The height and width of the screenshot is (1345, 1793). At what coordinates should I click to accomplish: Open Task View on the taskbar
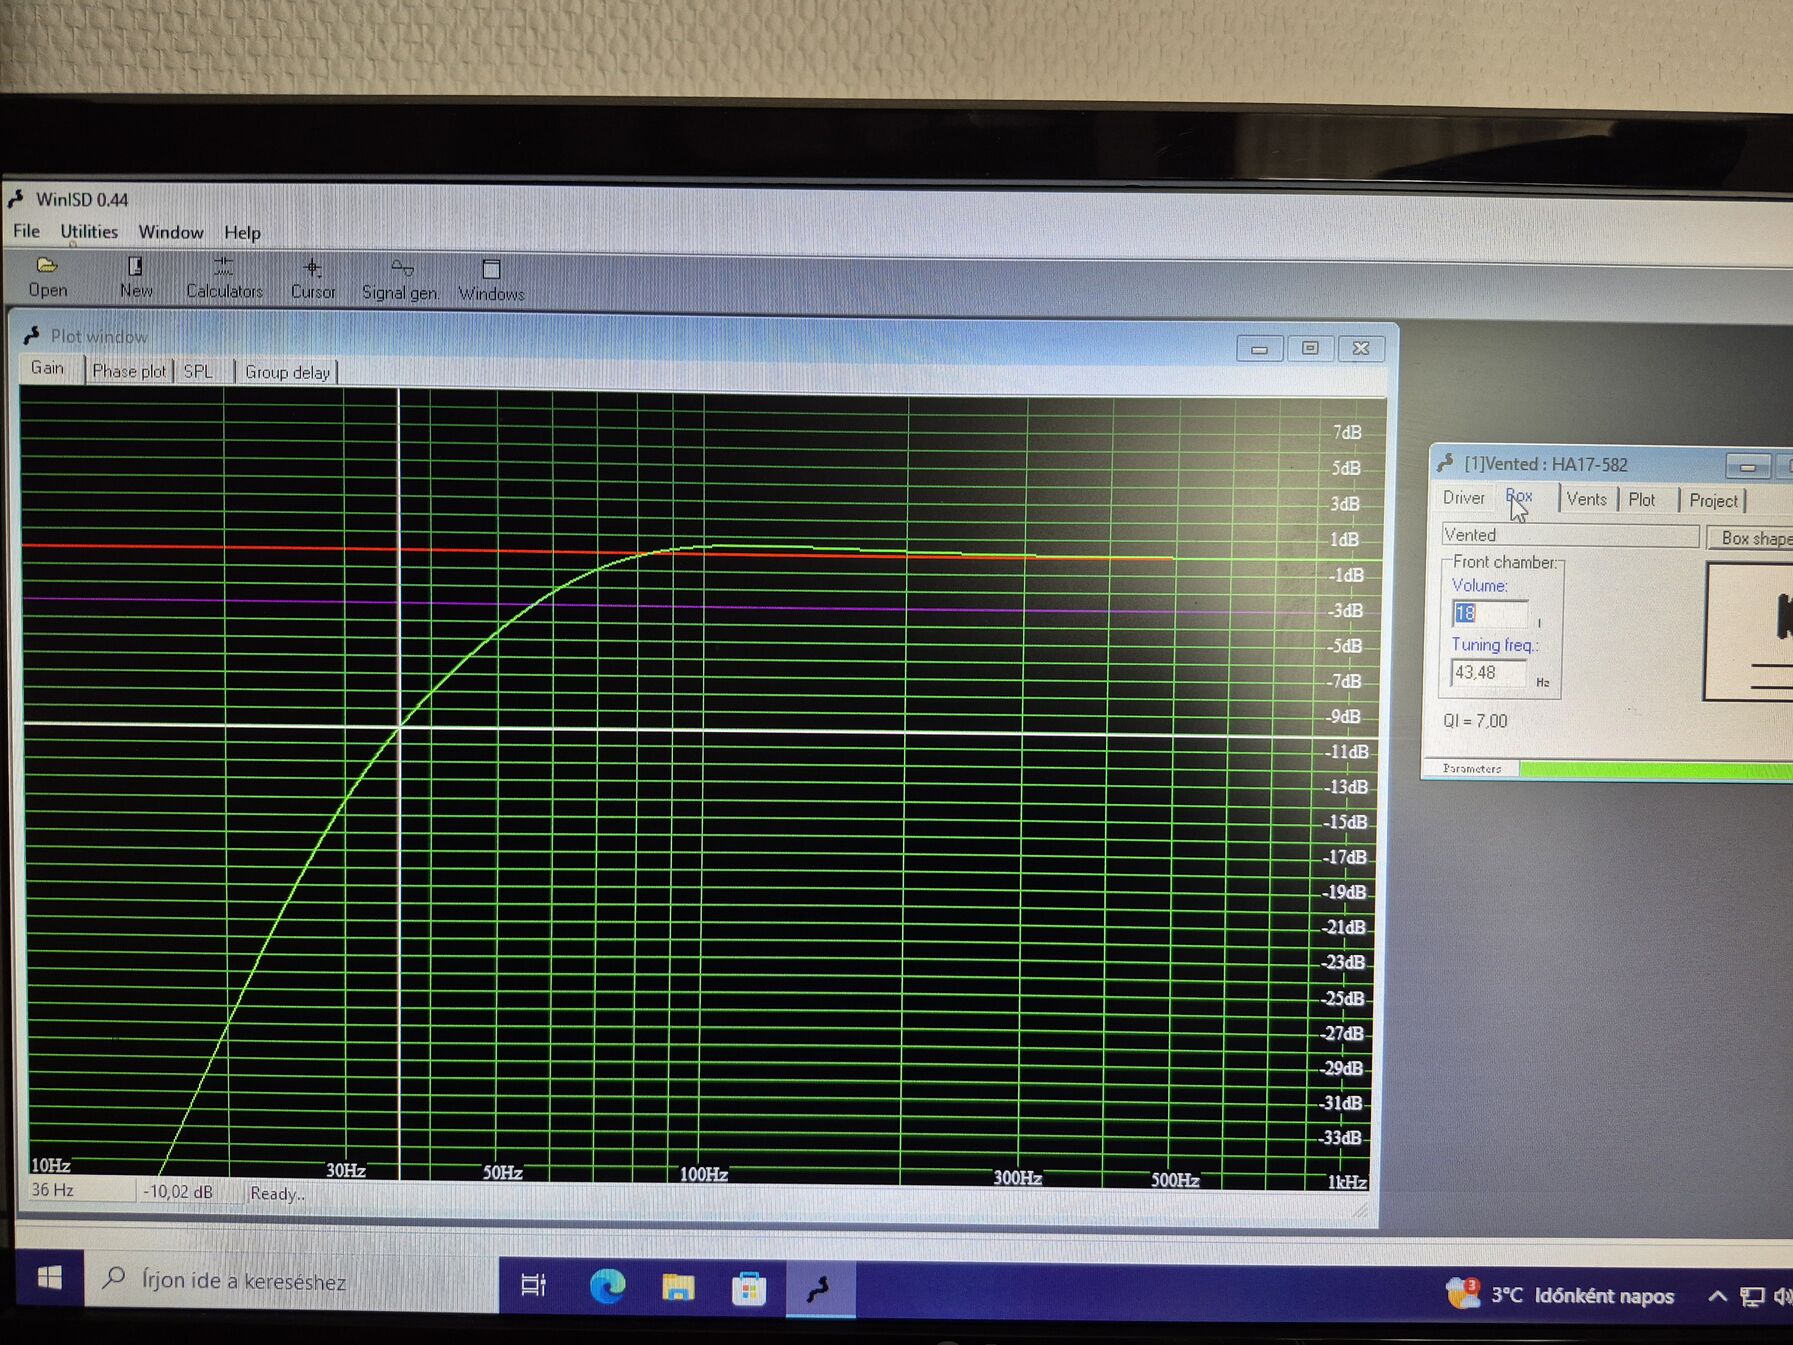(x=534, y=1285)
